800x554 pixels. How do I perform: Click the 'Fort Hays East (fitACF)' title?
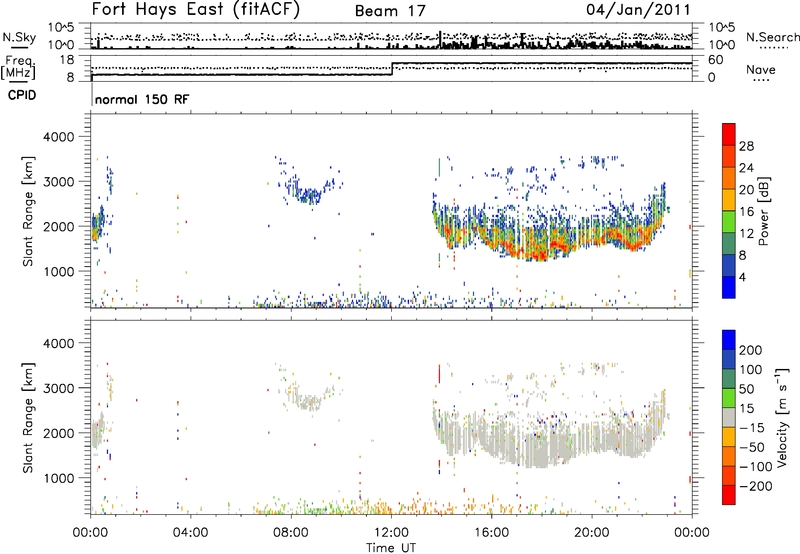point(196,9)
